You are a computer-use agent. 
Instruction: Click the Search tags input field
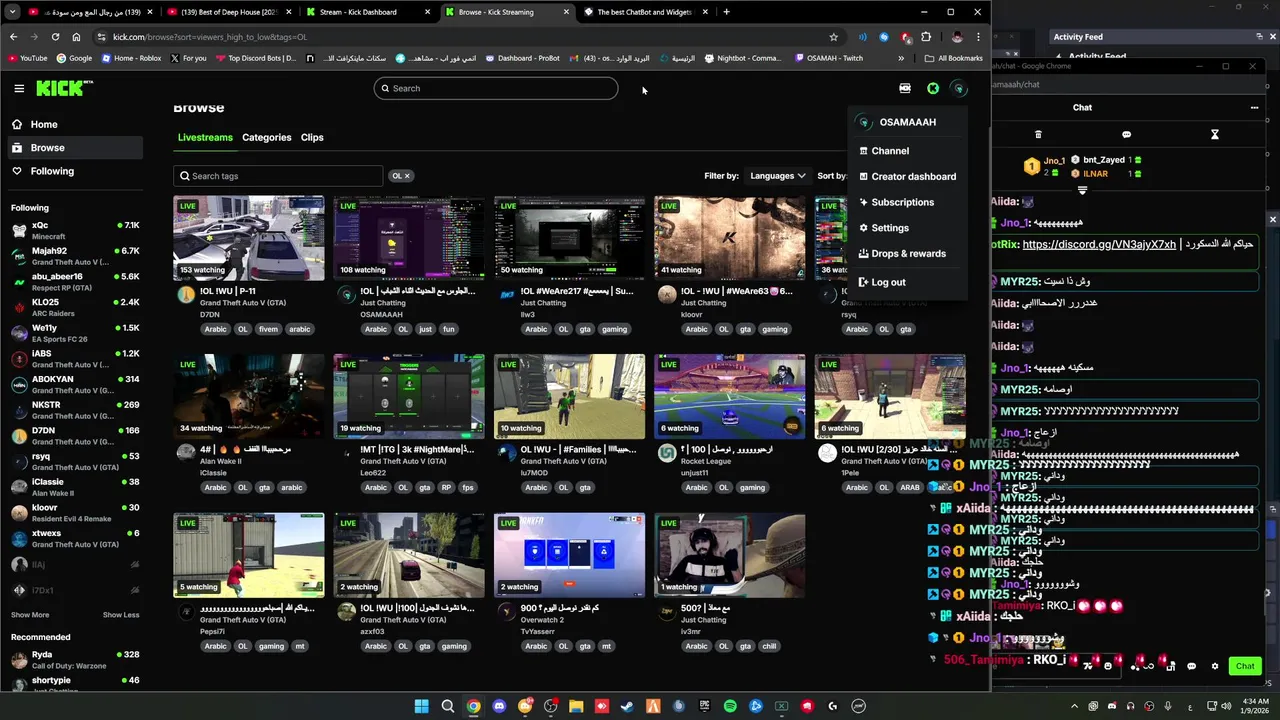278,176
